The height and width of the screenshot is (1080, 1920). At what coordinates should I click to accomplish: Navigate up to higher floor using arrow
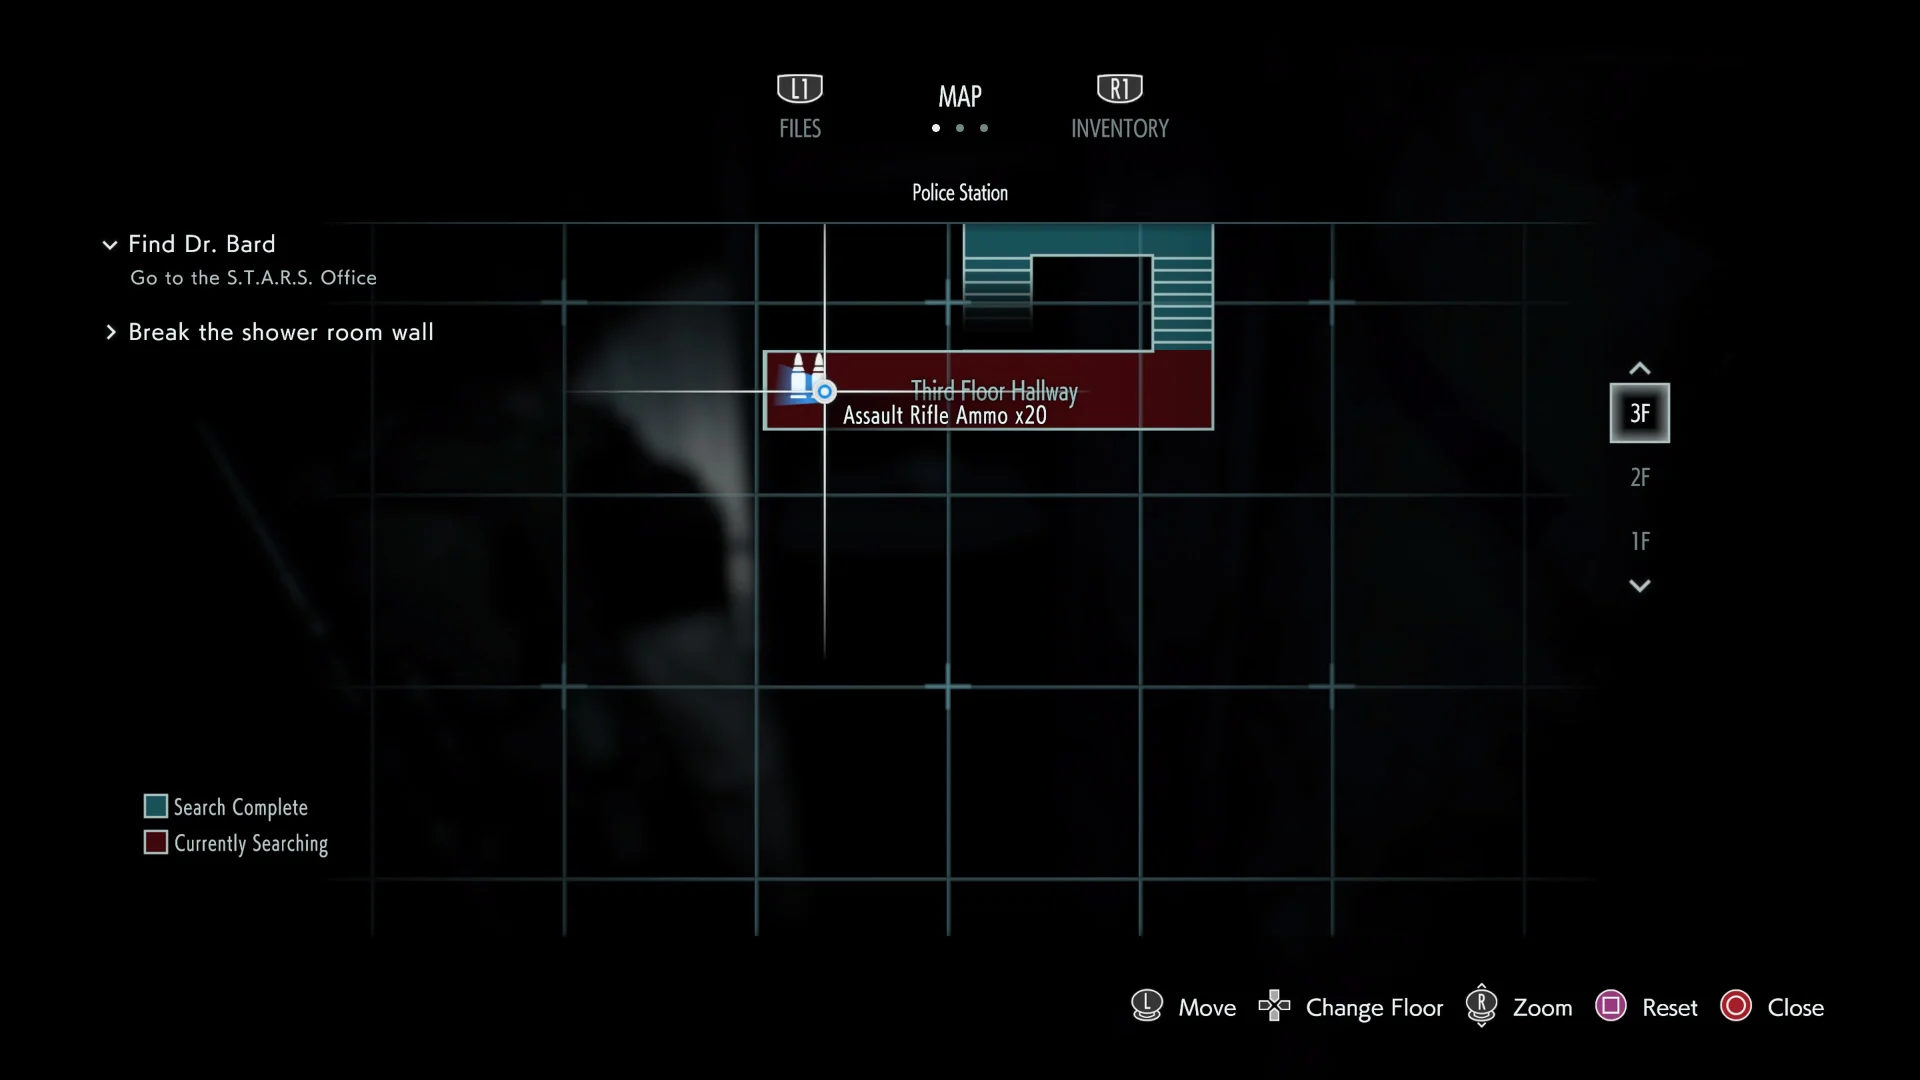[x=1640, y=368]
